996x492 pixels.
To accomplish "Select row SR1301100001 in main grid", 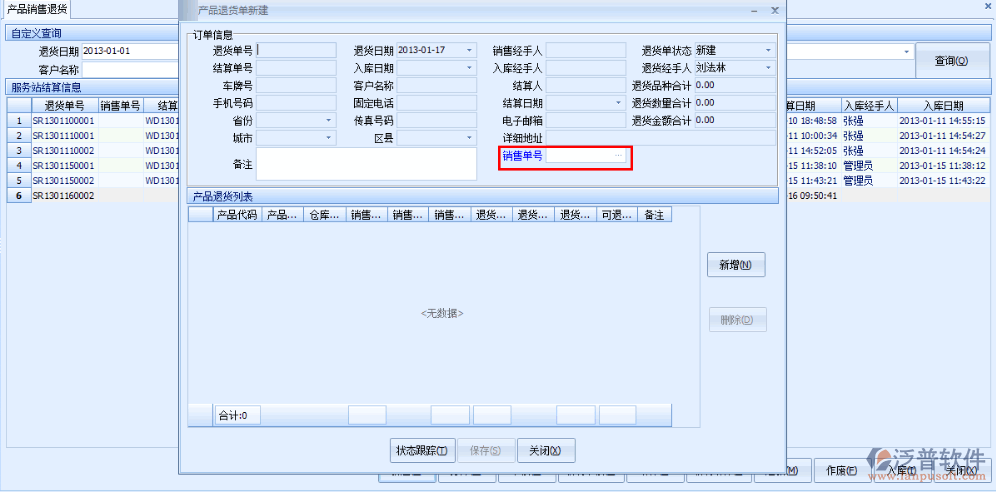I will click(x=64, y=121).
